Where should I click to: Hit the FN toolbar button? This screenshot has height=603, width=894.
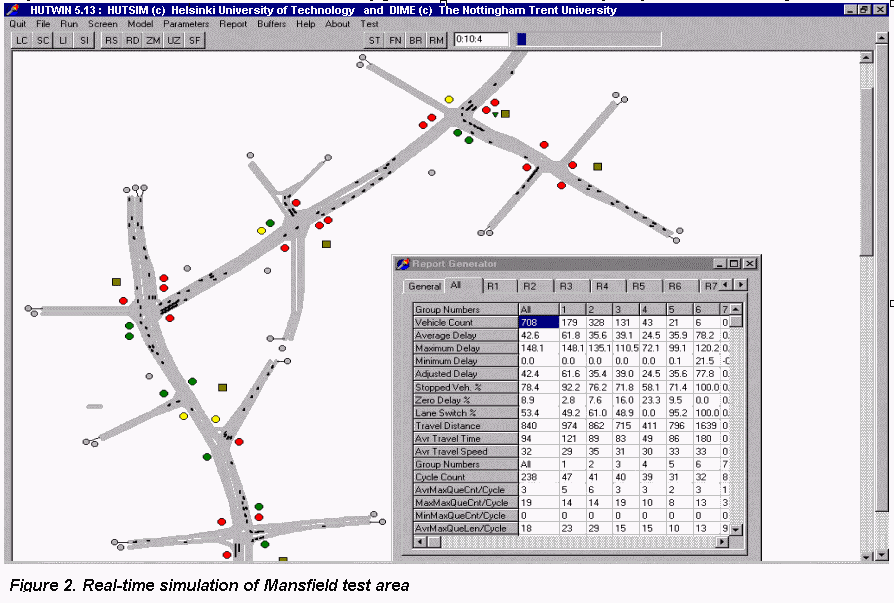[395, 40]
